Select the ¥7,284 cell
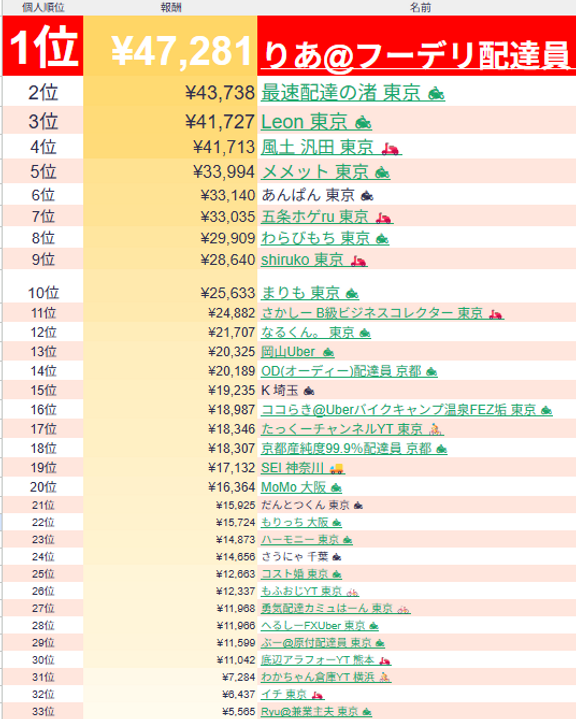The image size is (576, 719). tap(170, 677)
